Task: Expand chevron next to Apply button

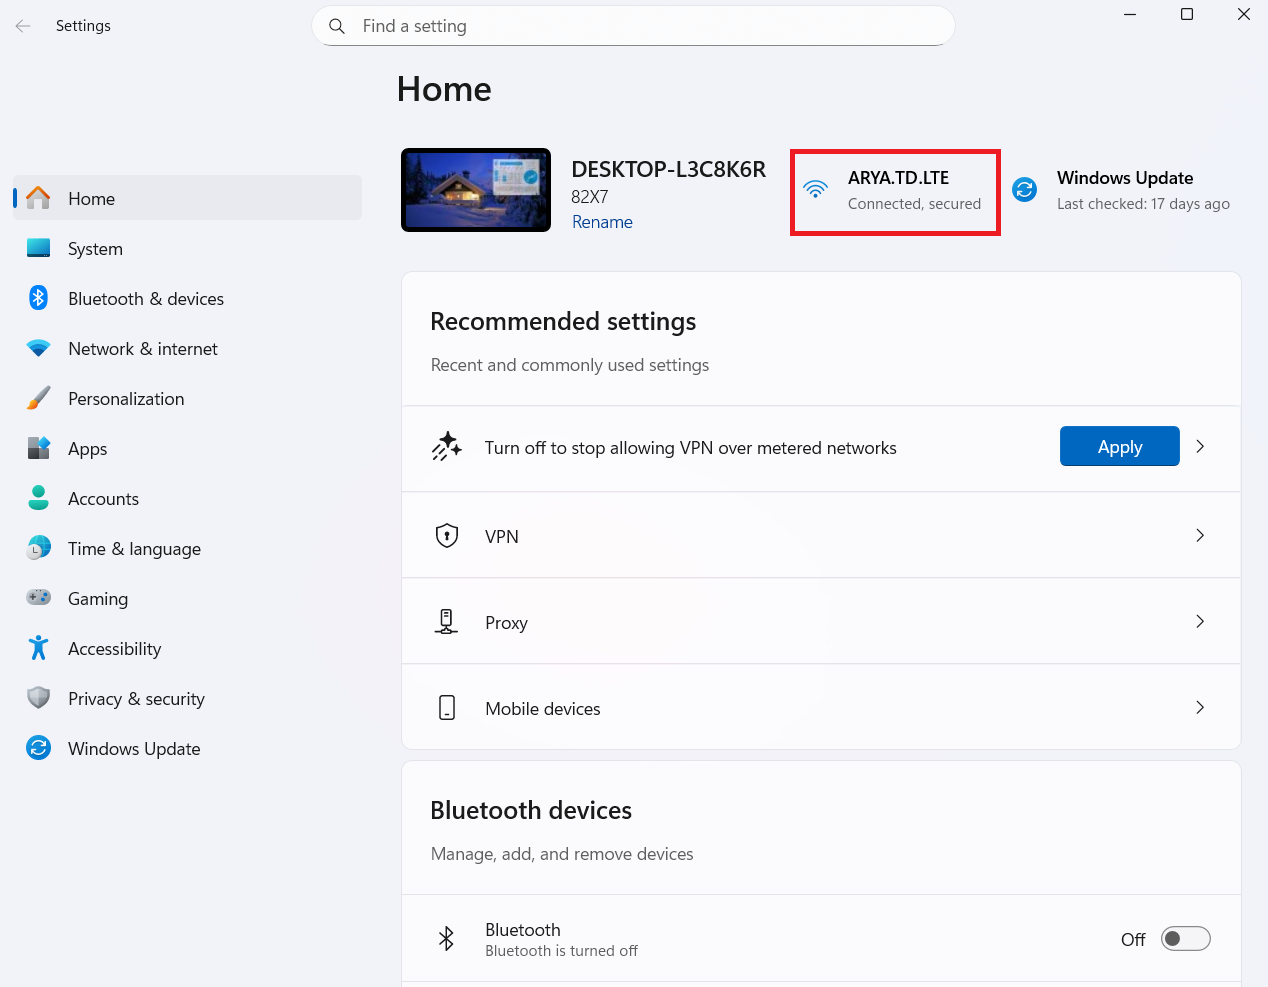Action: point(1200,447)
